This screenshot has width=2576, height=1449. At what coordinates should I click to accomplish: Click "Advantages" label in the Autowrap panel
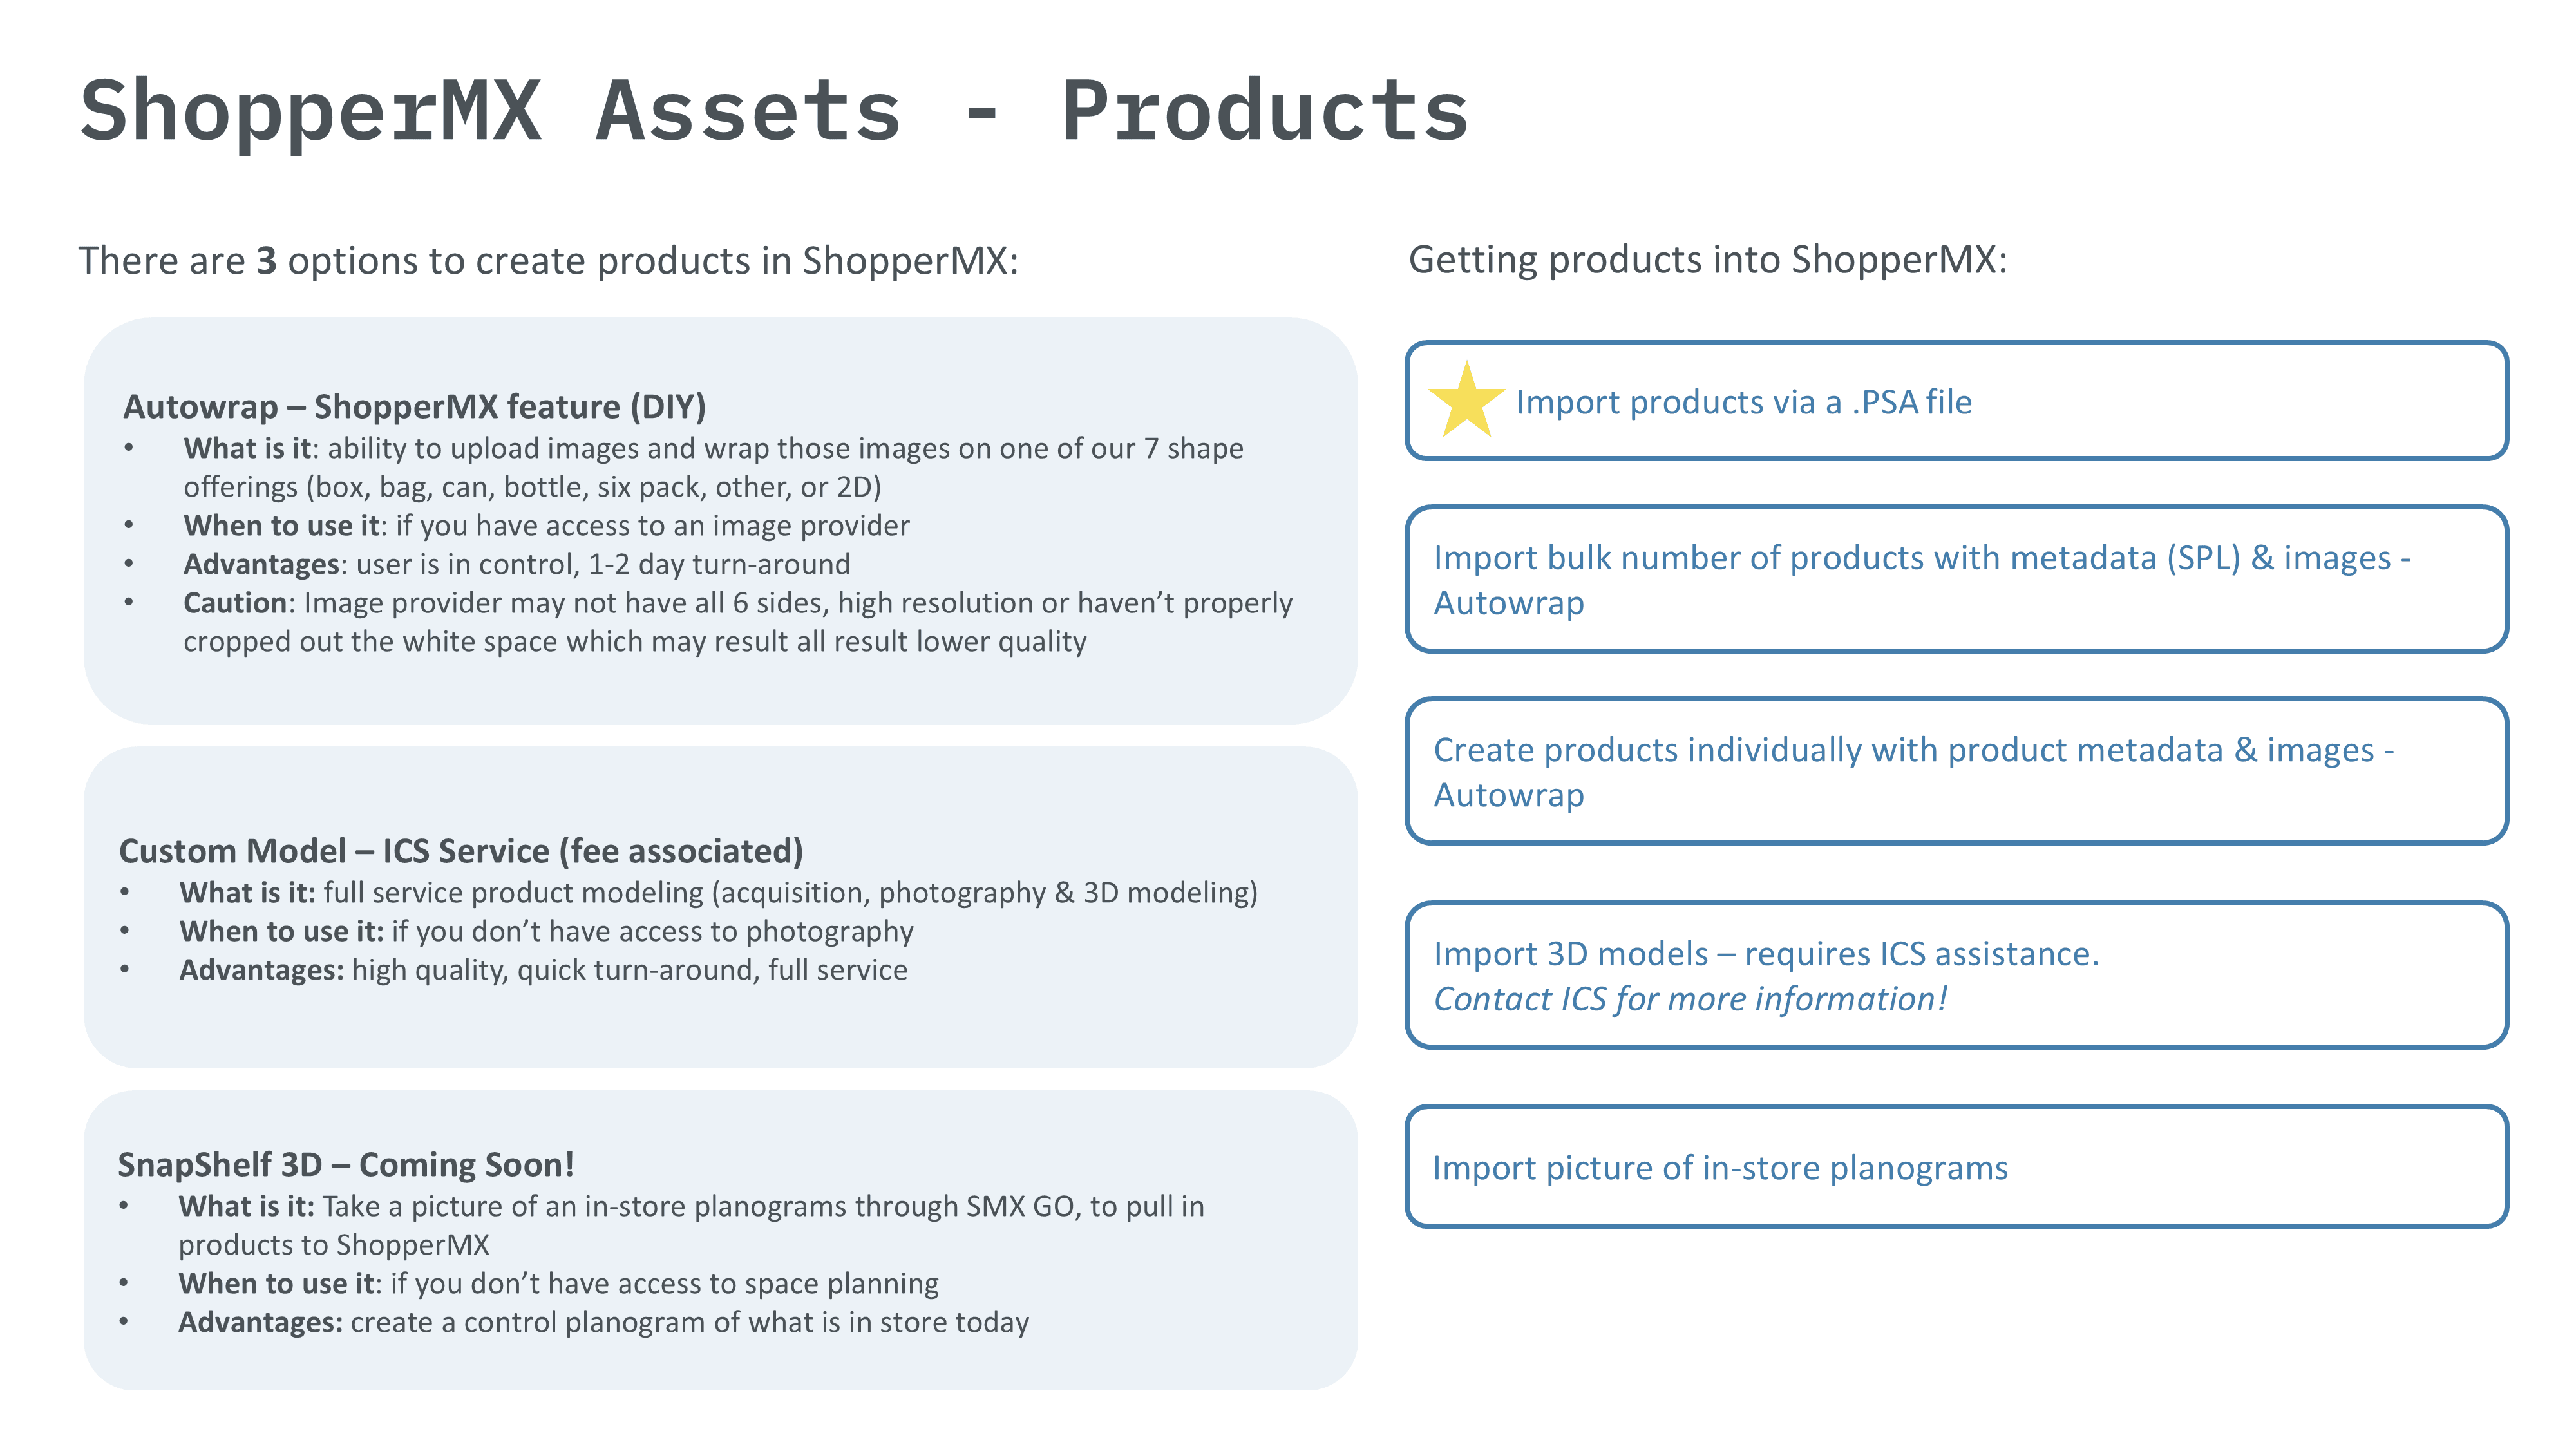tap(262, 564)
